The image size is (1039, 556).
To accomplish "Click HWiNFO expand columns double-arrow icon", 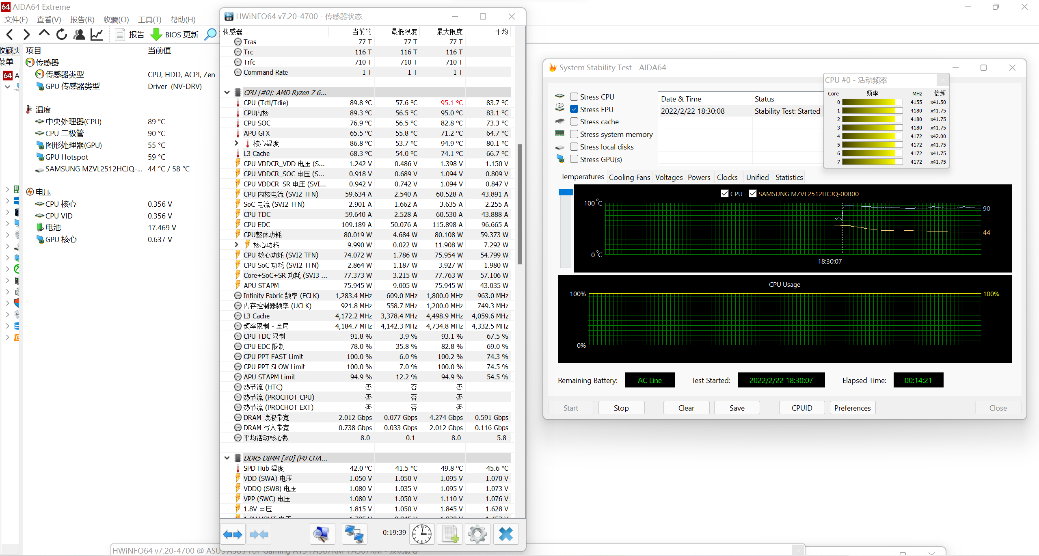I will (x=233, y=533).
